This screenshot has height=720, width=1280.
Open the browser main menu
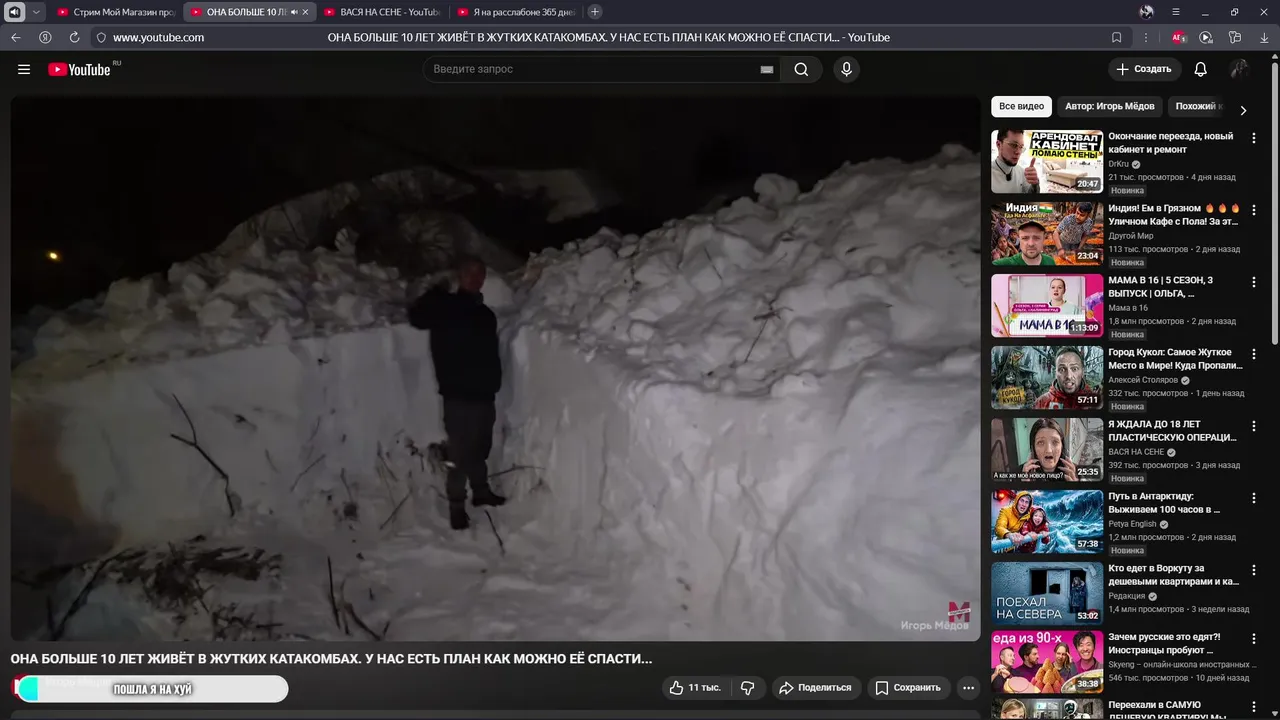(x=1176, y=12)
